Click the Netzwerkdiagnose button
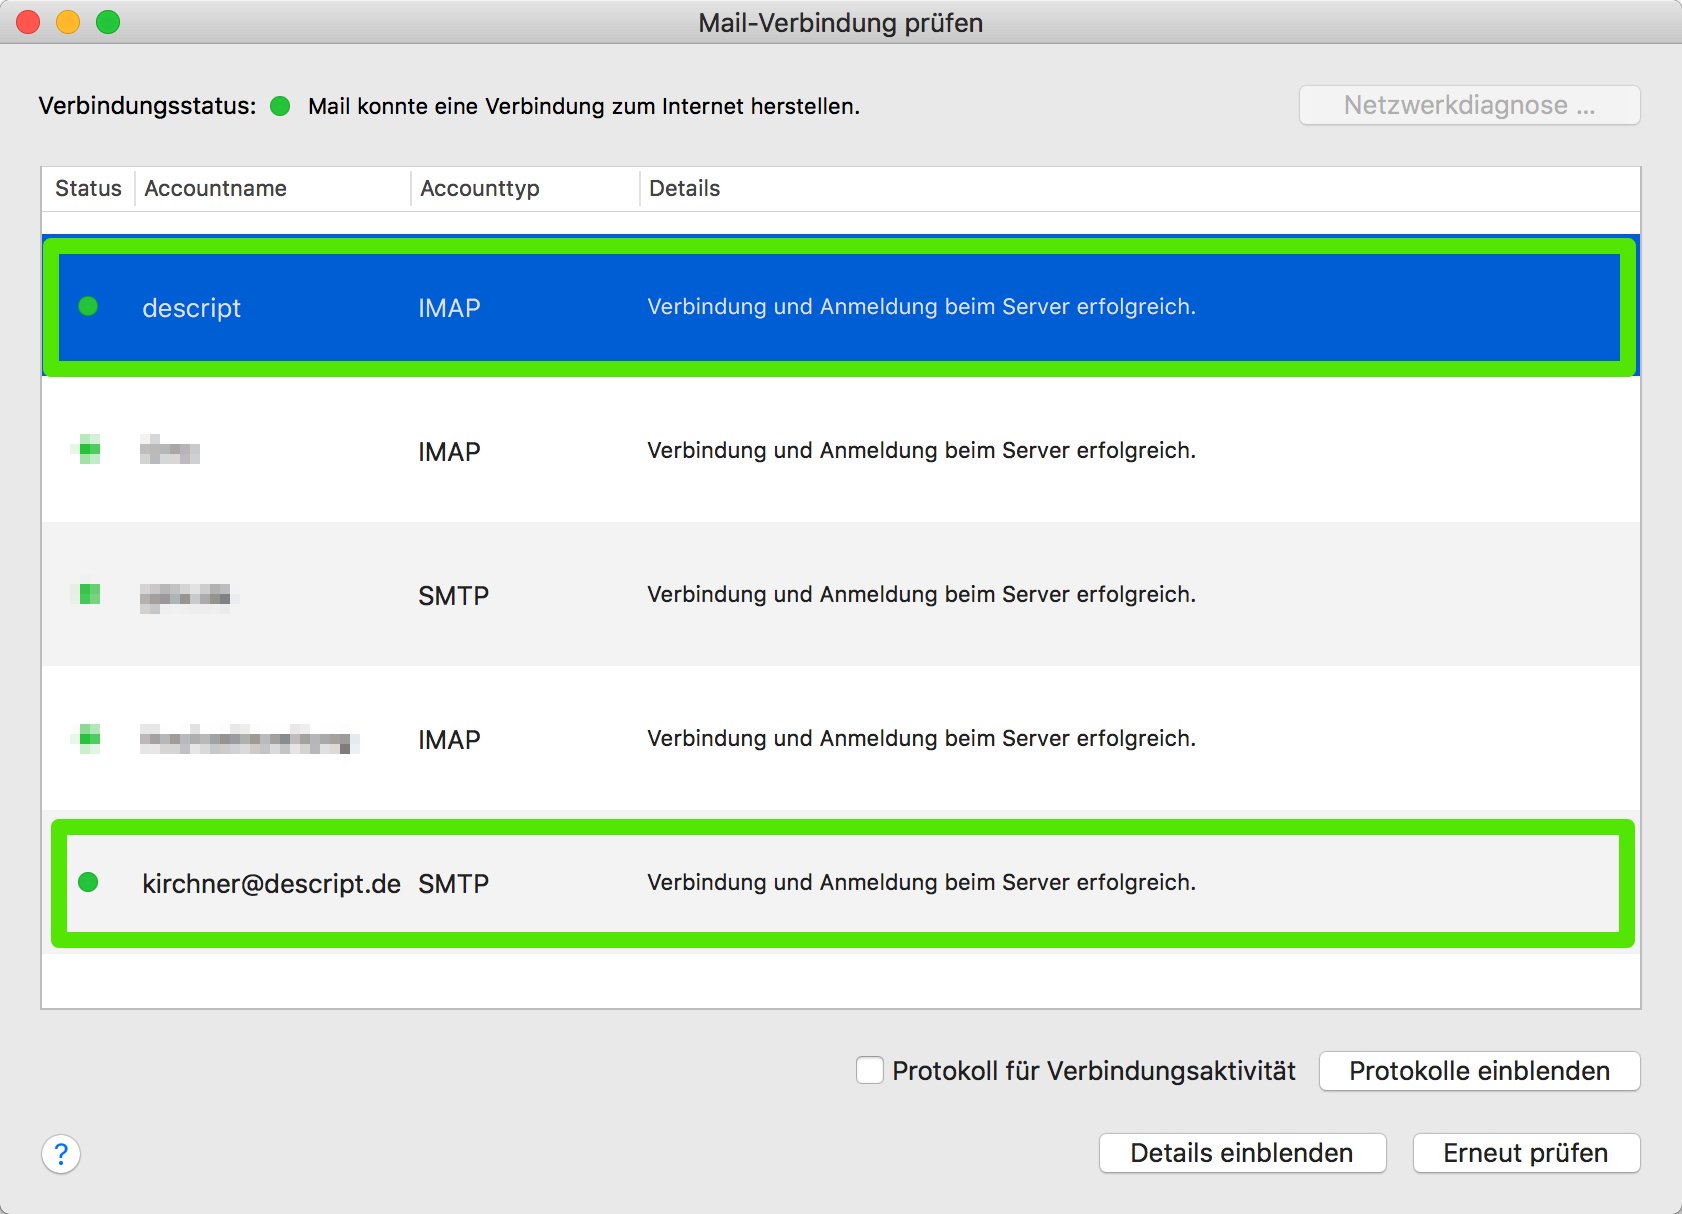Viewport: 1682px width, 1214px height. pos(1469,105)
